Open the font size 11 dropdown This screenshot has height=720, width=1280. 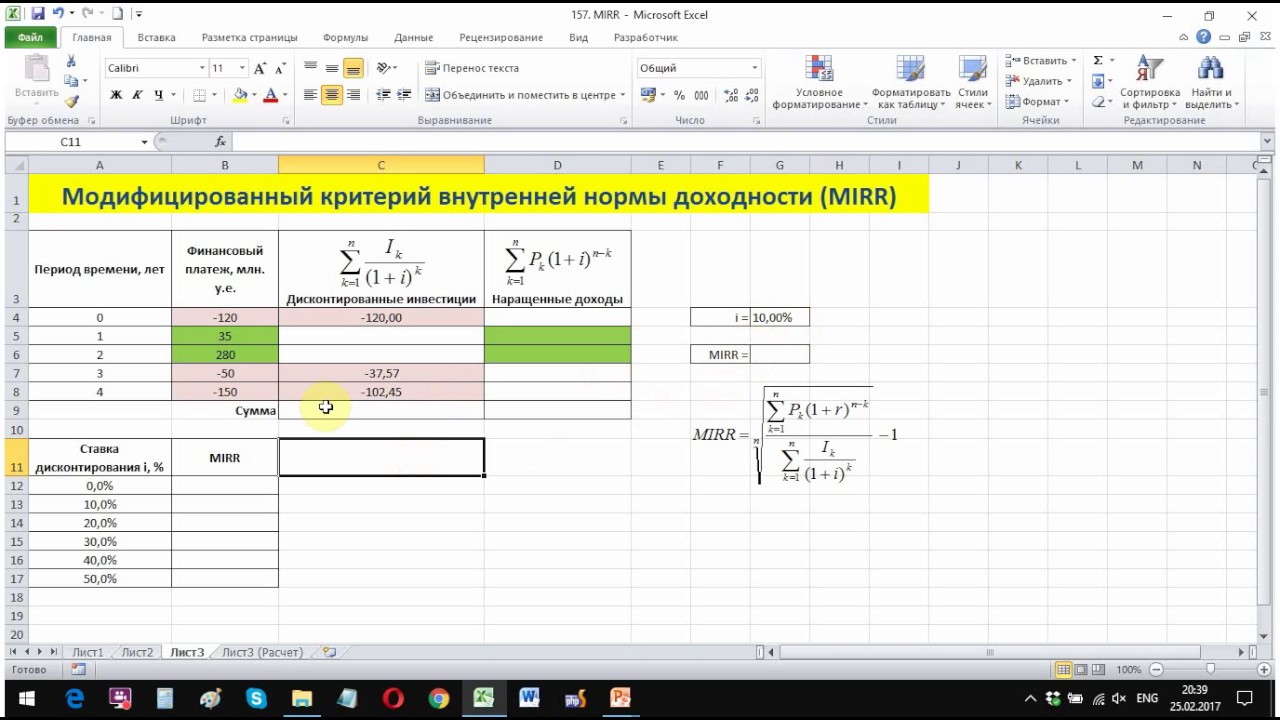click(x=242, y=68)
